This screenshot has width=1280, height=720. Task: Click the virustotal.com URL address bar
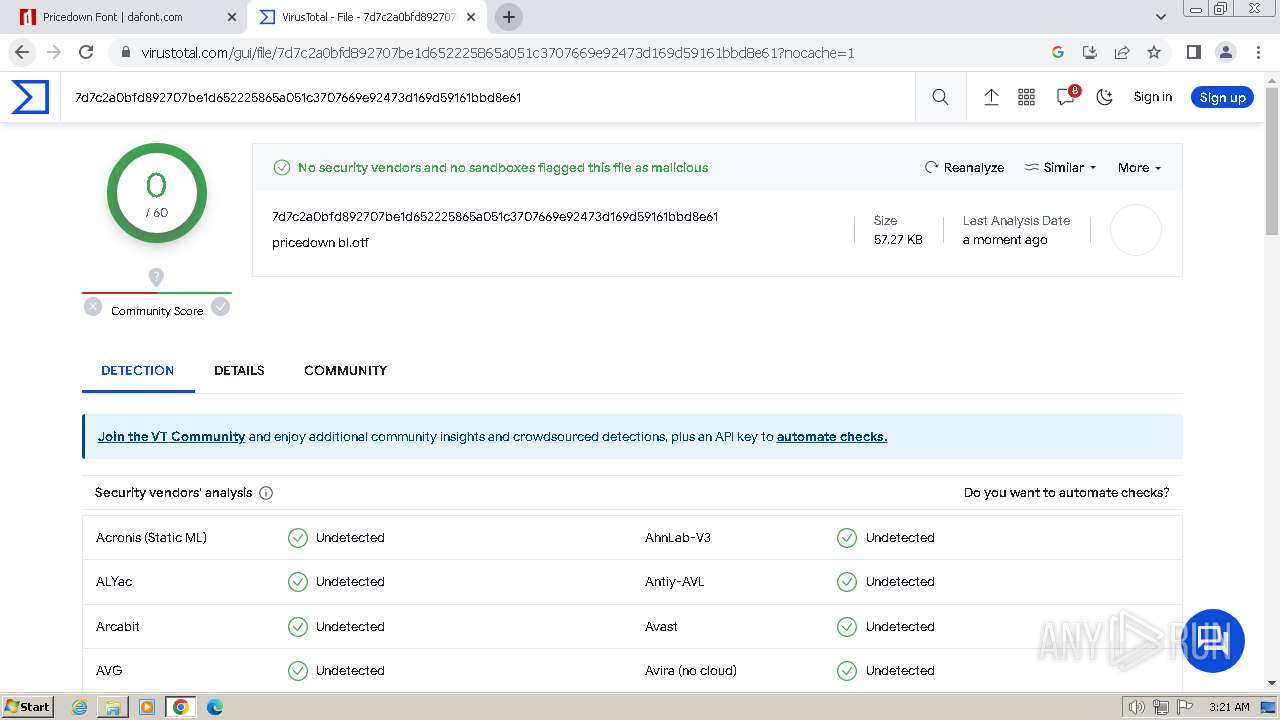(497, 53)
